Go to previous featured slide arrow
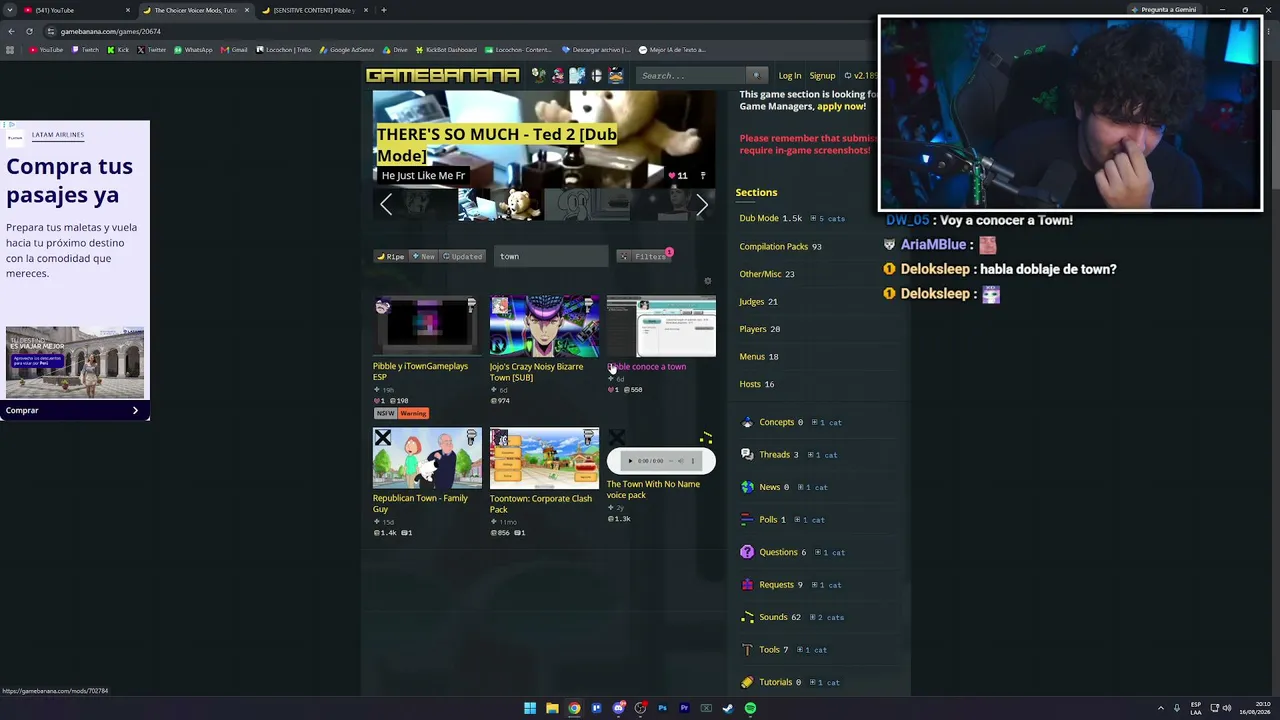The height and width of the screenshot is (720, 1280). (x=386, y=204)
